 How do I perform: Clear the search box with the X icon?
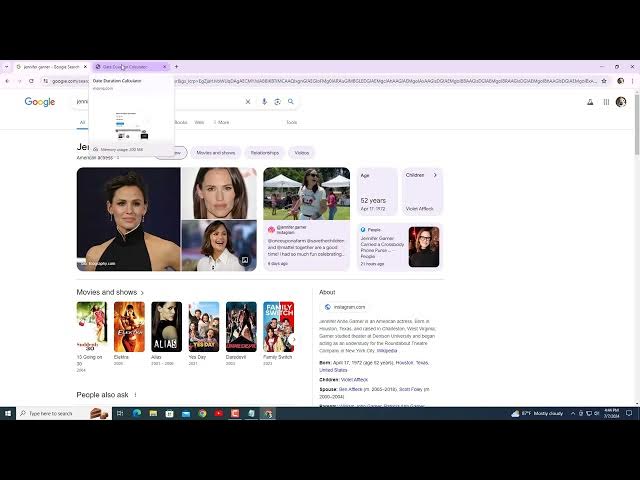point(248,102)
